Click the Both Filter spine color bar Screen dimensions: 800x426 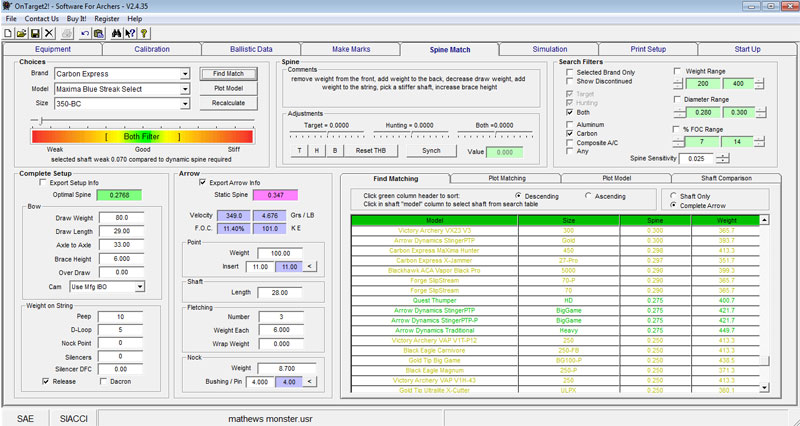[142, 137]
